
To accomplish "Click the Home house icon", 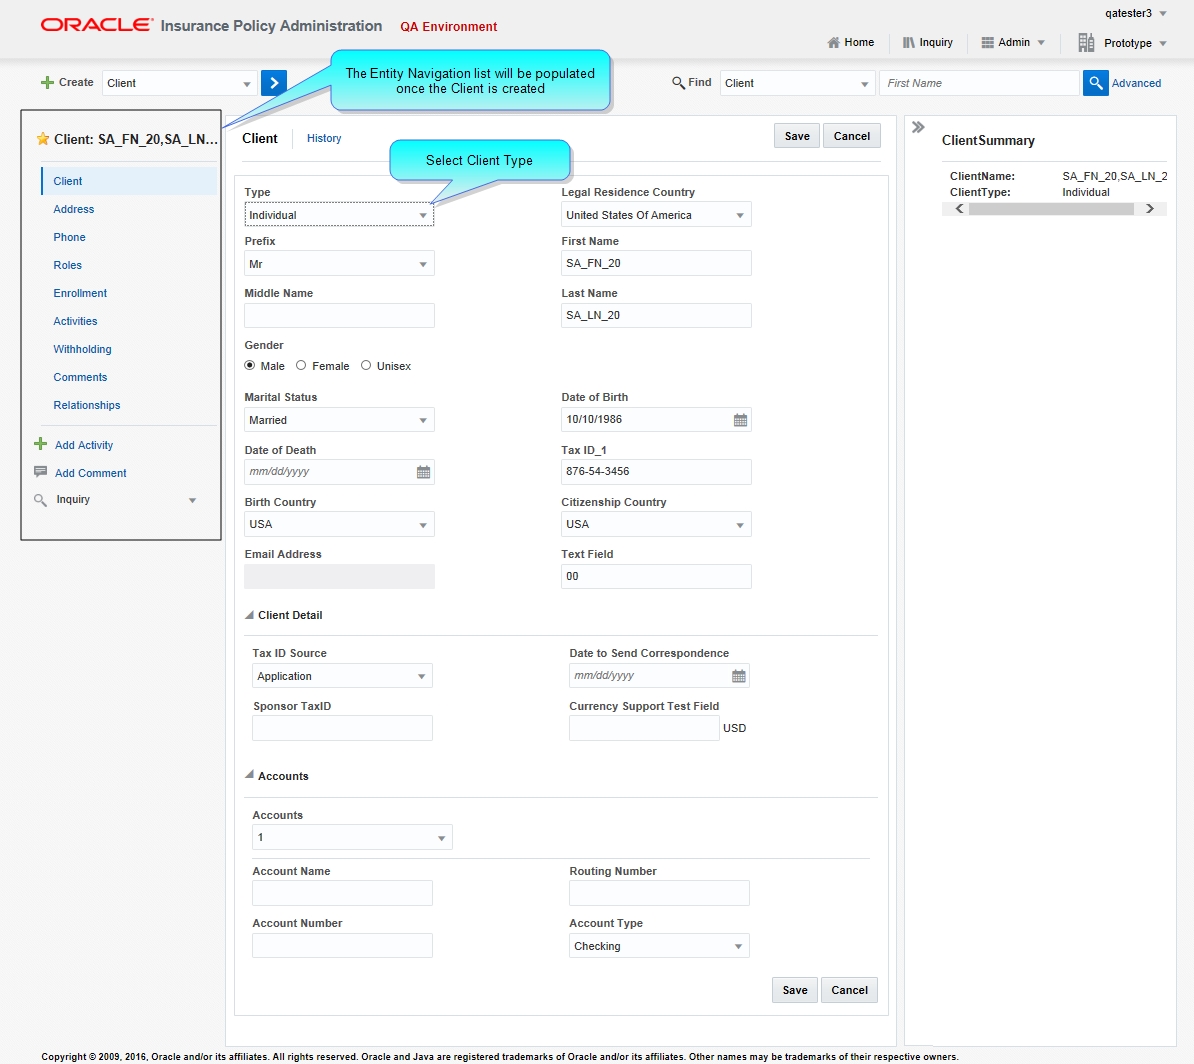I will click(834, 43).
